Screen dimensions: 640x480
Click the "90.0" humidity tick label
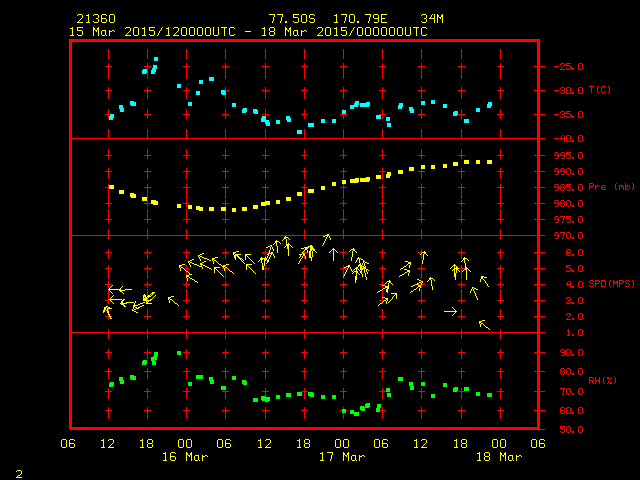(x=571, y=353)
